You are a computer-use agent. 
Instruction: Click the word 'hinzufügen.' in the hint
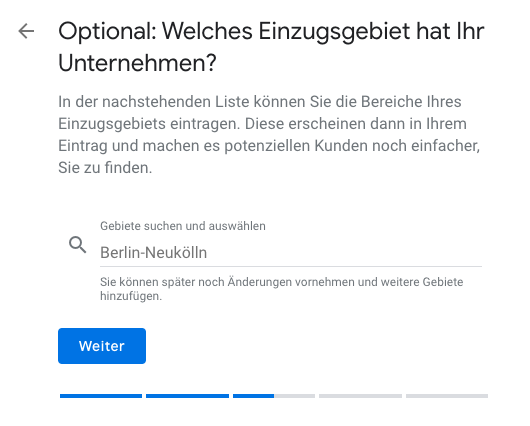(131, 296)
